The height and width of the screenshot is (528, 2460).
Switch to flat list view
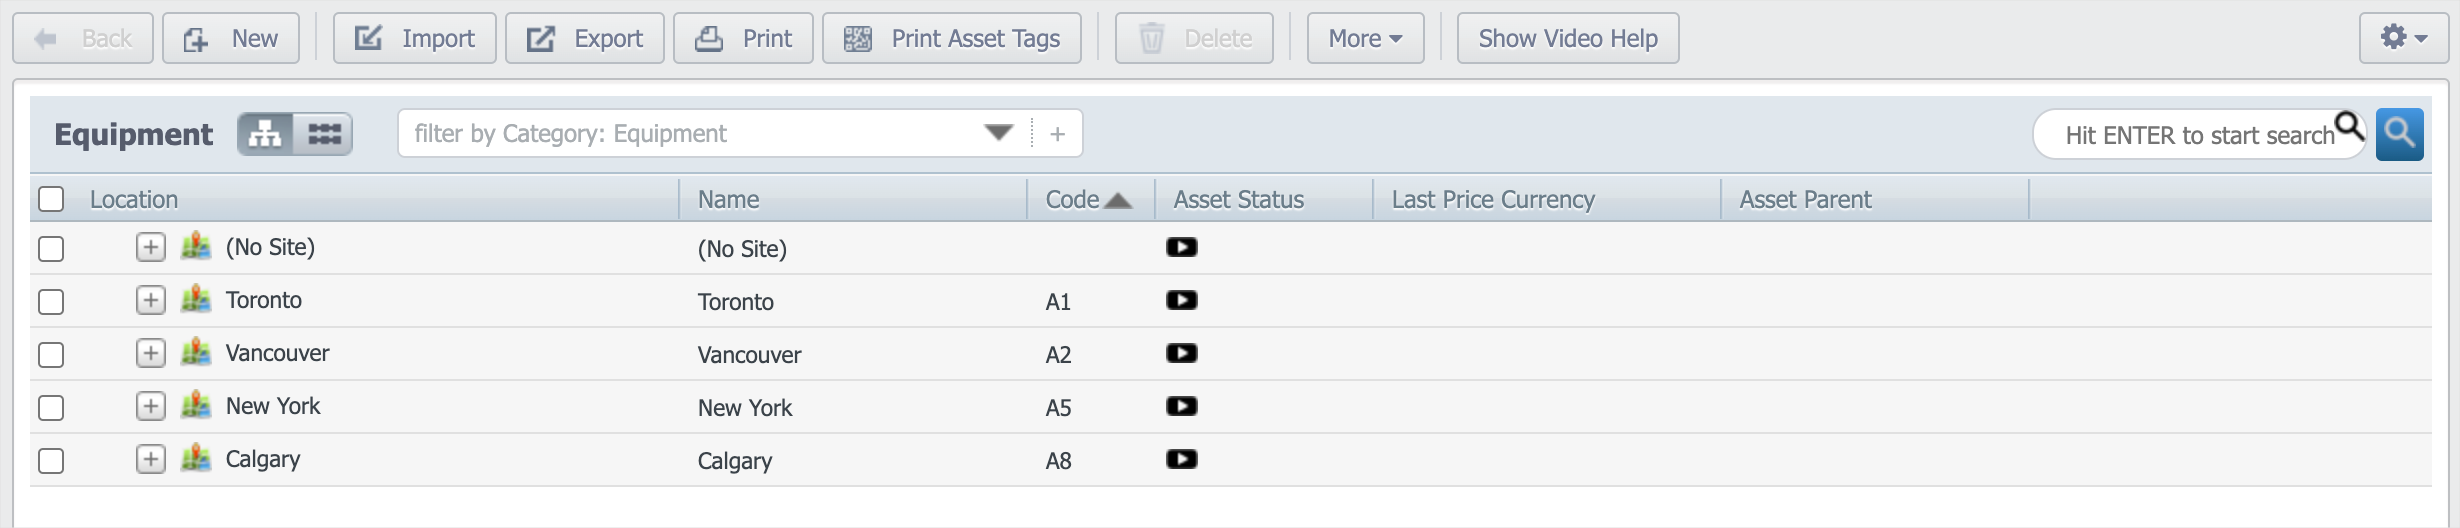point(324,134)
